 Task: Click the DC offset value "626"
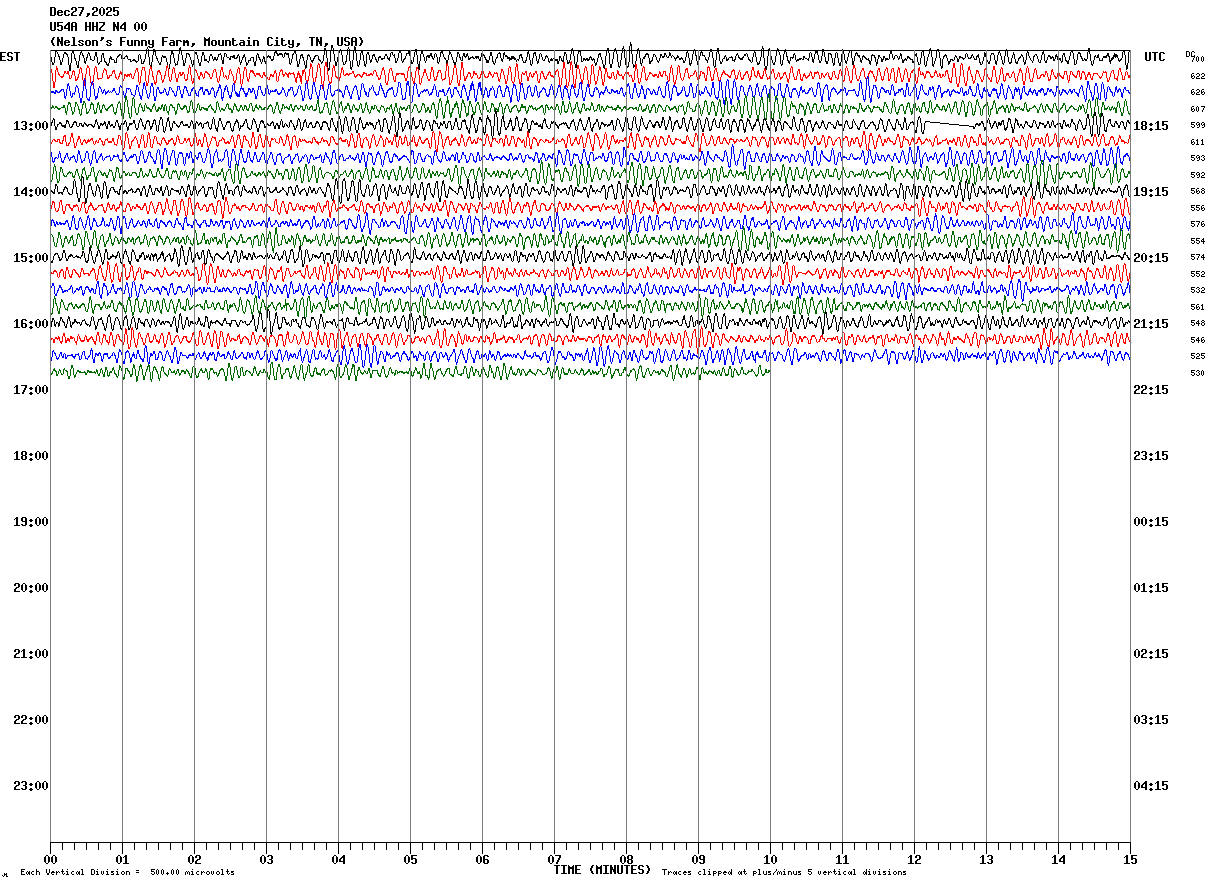point(1197,92)
